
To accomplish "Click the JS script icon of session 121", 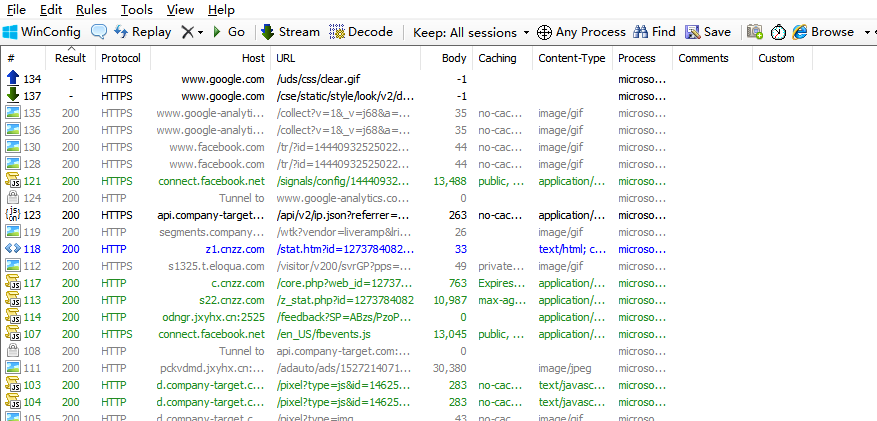I will (13, 181).
